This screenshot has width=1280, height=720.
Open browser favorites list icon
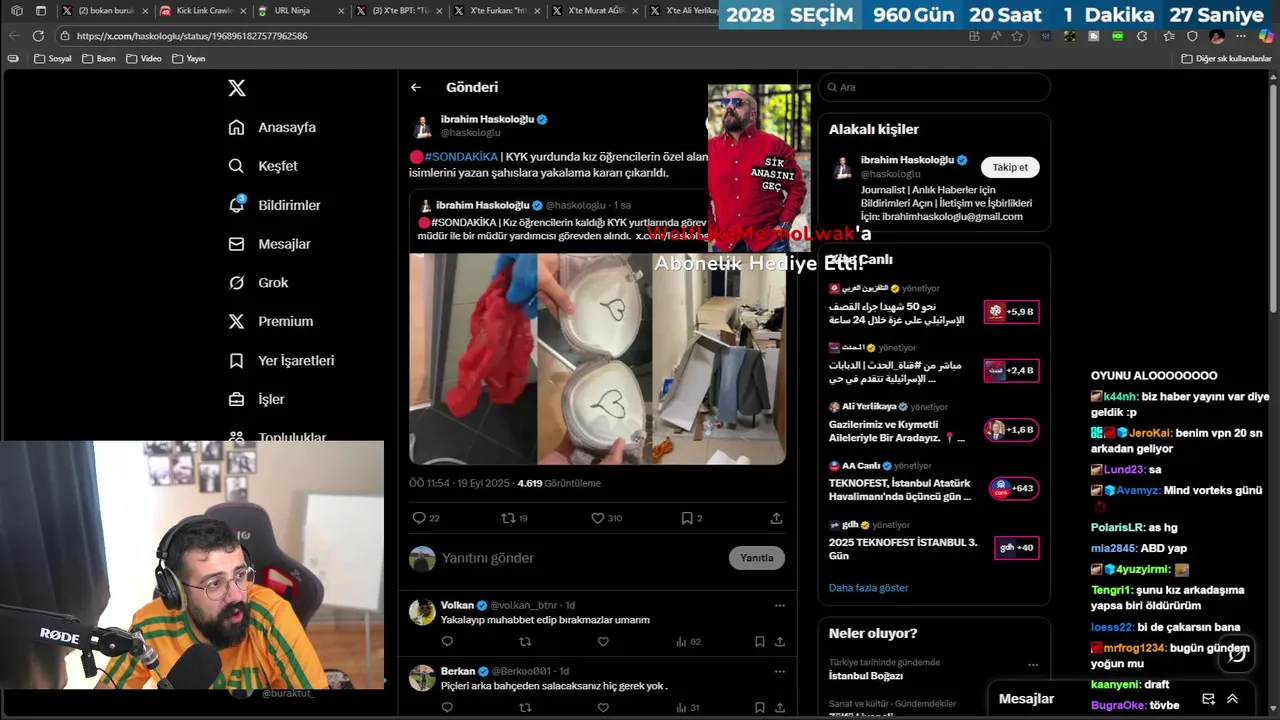point(1168,36)
